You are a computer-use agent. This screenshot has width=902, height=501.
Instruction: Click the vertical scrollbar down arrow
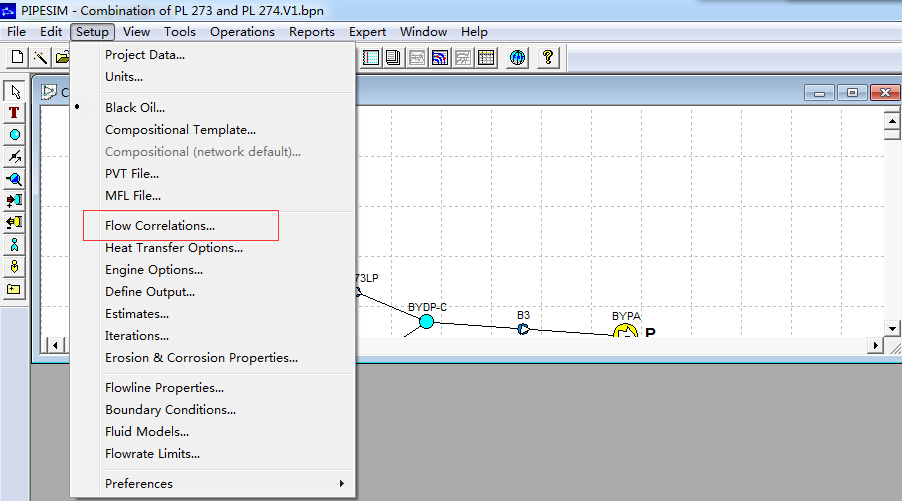pyautogui.click(x=892, y=329)
